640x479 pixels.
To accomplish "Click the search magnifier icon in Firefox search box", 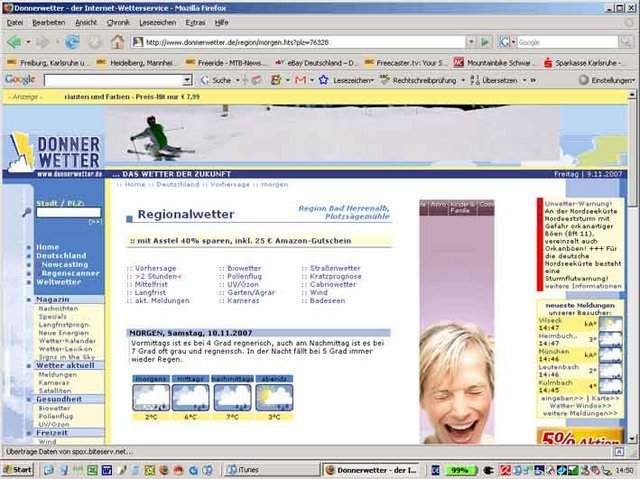I will coord(625,42).
